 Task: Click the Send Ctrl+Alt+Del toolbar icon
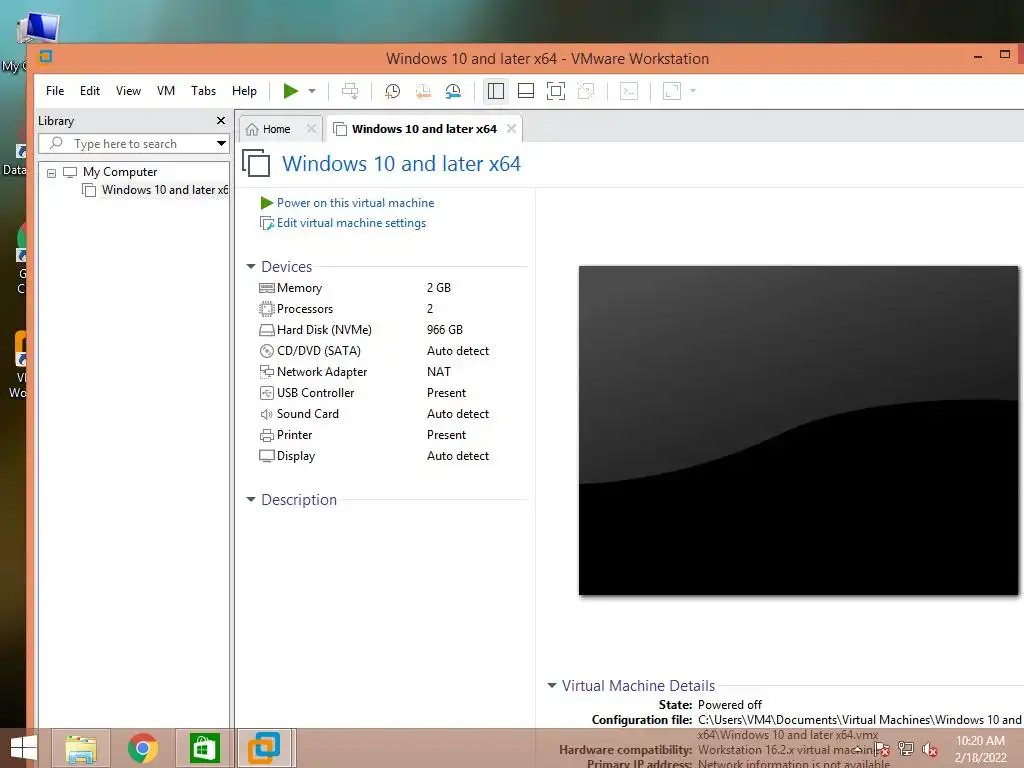coord(350,91)
